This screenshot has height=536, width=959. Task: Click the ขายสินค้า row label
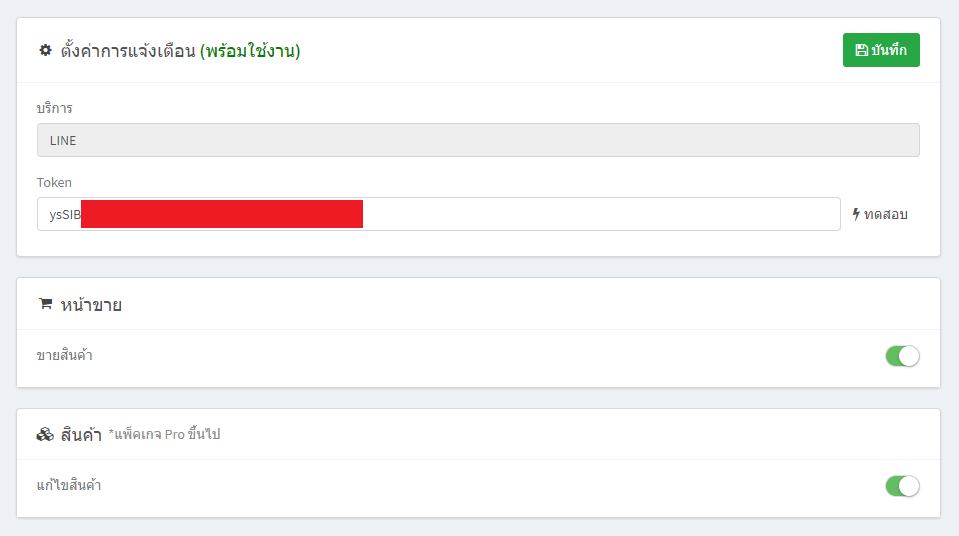point(65,355)
